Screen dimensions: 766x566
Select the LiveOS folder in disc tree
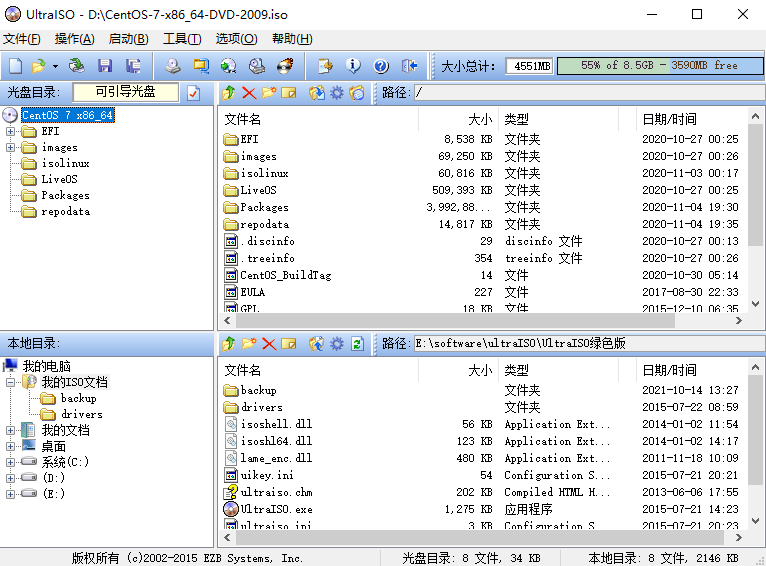point(59,179)
